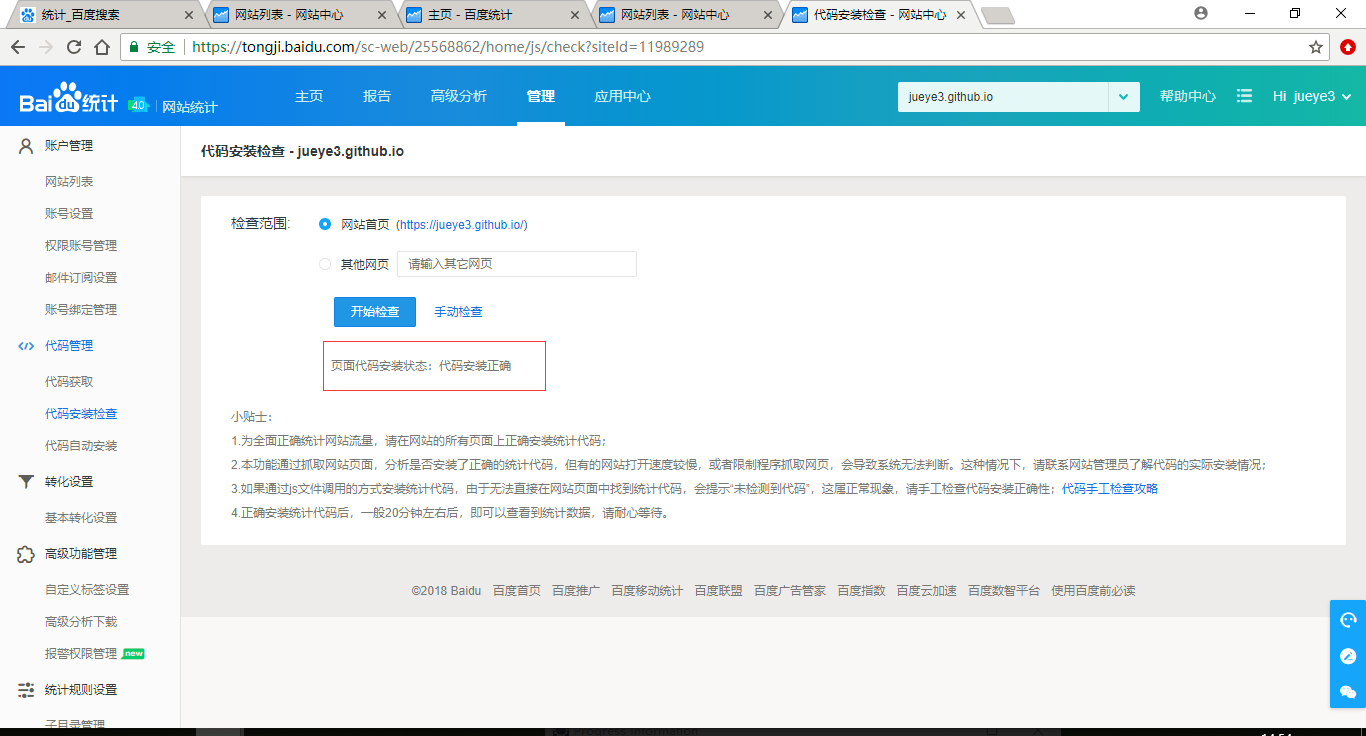Screen dimensions: 1366x736
Task: Click the browser address bar URL
Action: tap(448, 47)
